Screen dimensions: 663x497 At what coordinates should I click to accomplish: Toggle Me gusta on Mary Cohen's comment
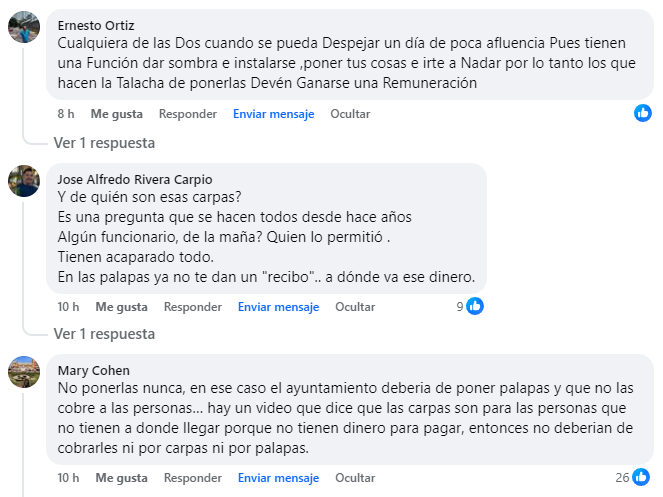click(x=121, y=478)
